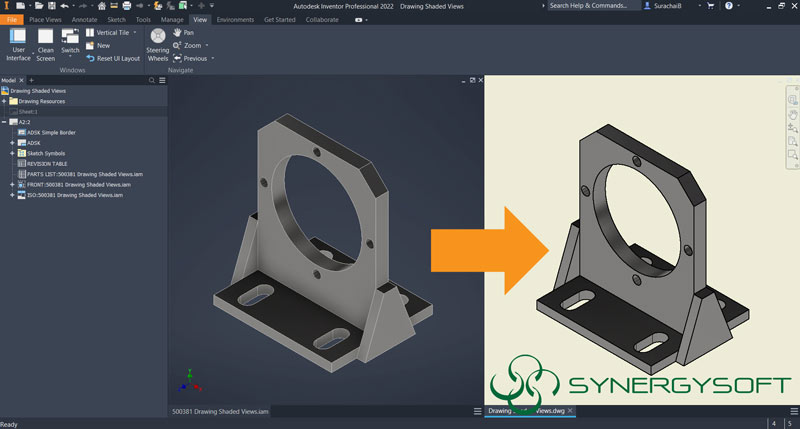Expand the Sketch Symbols node

(12, 153)
